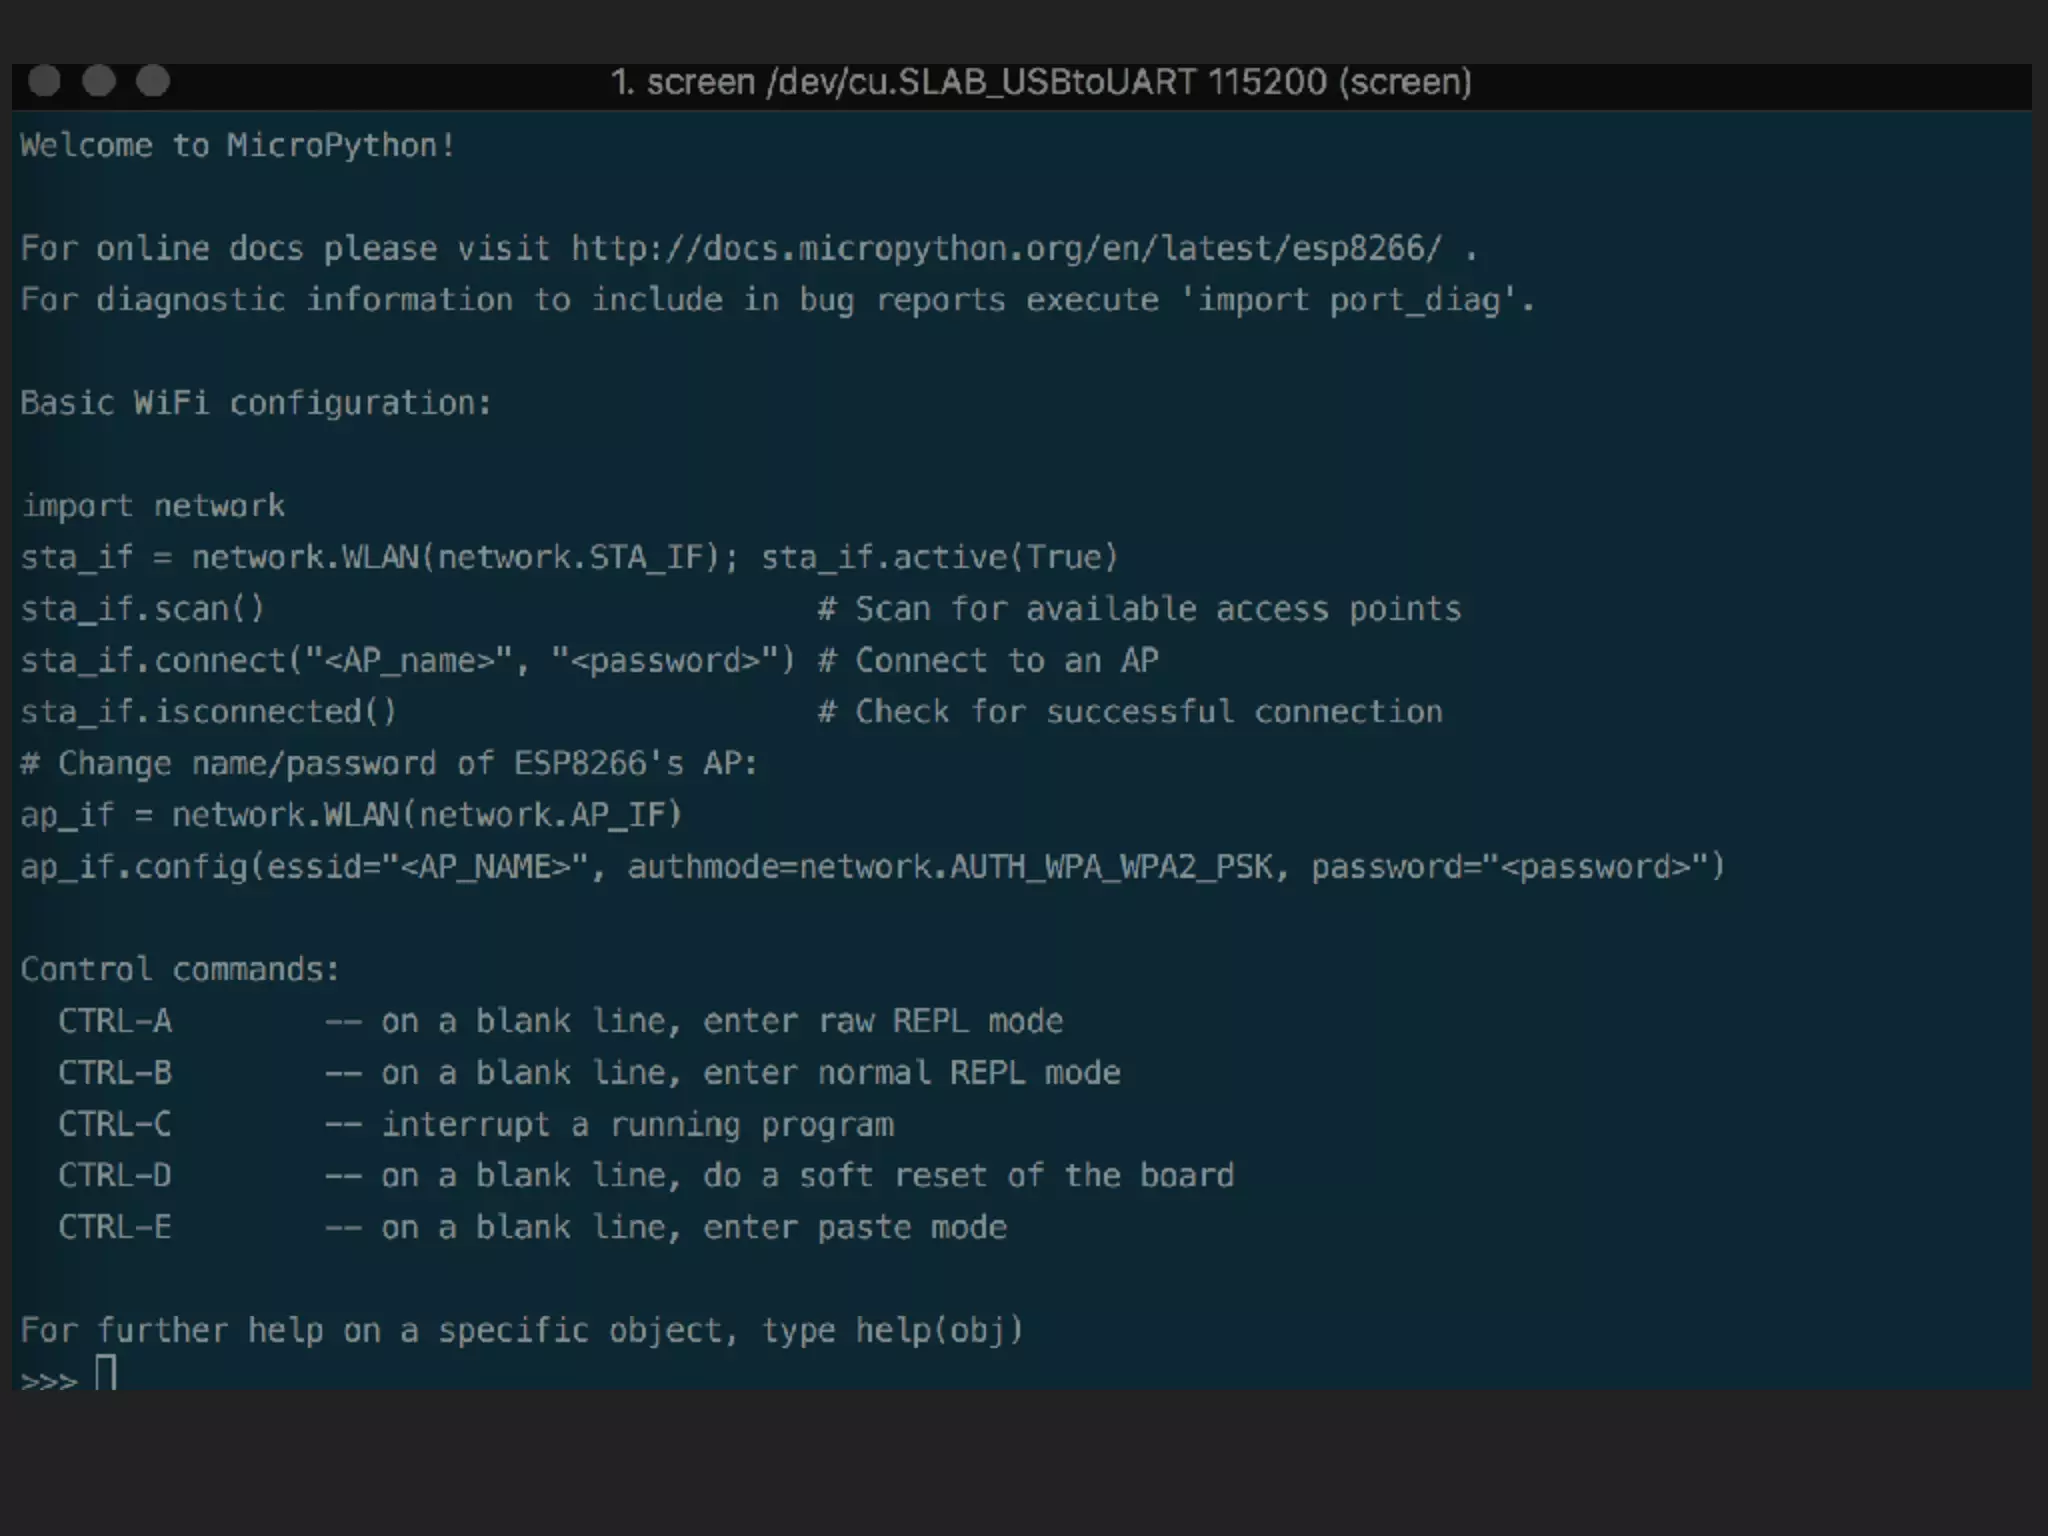Image resolution: width=2048 pixels, height=1536 pixels.
Task: Click the REPL prompt cursor block
Action: click(106, 1373)
